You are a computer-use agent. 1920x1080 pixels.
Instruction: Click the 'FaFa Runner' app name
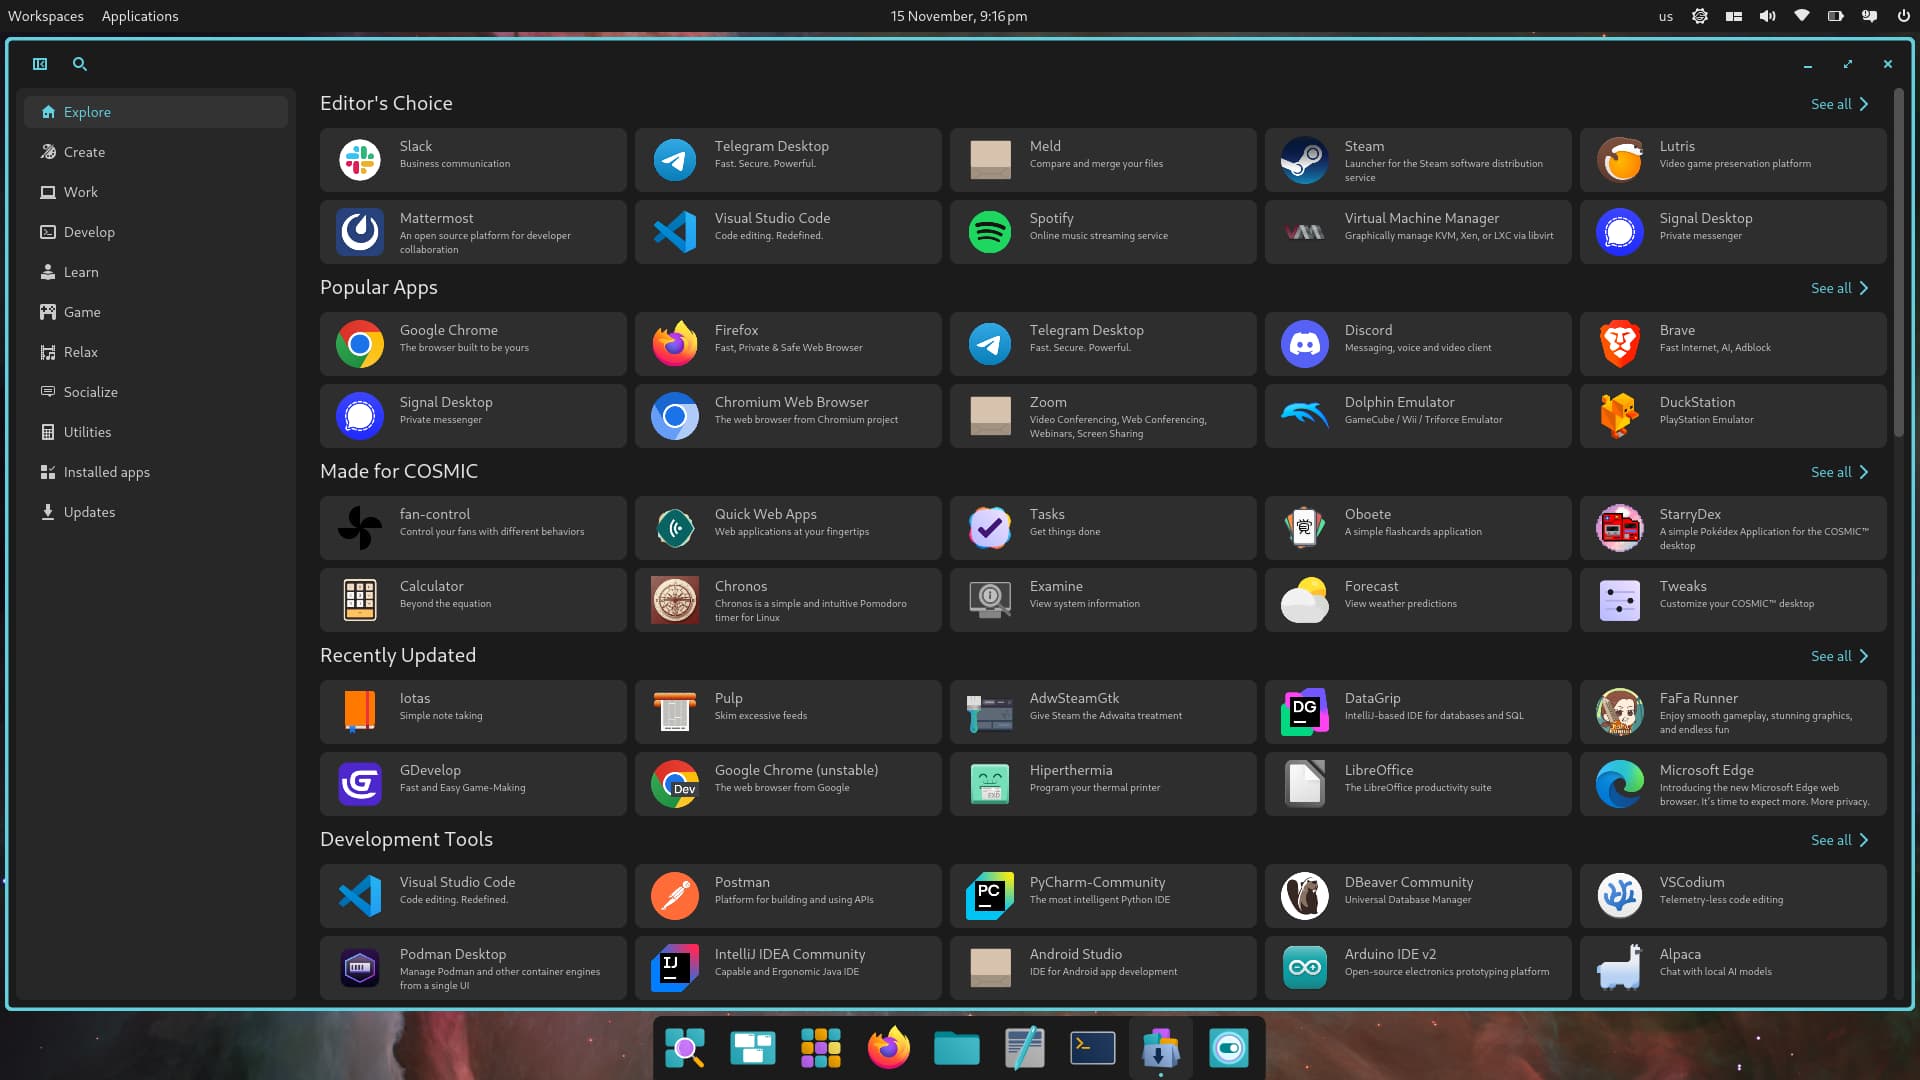1699,698
